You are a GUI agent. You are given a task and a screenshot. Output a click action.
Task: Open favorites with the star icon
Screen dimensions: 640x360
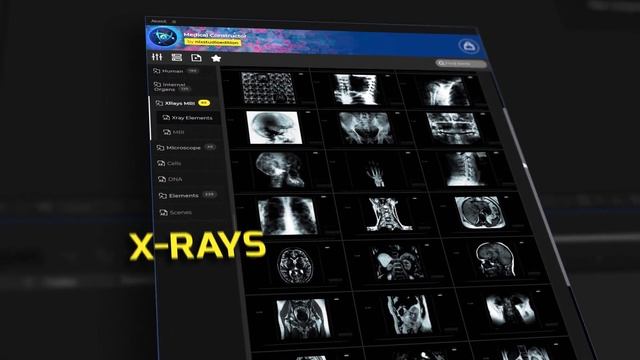[x=216, y=58]
